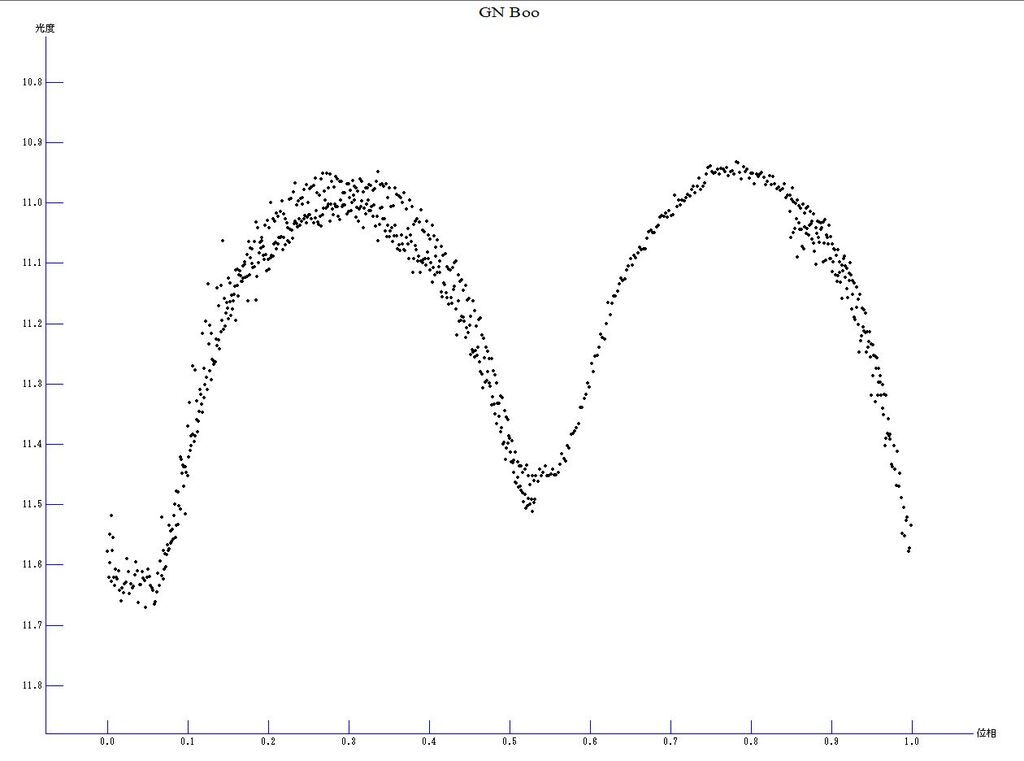Click the 11.8 magnitude tick label
The image size is (1024, 761).
point(32,685)
